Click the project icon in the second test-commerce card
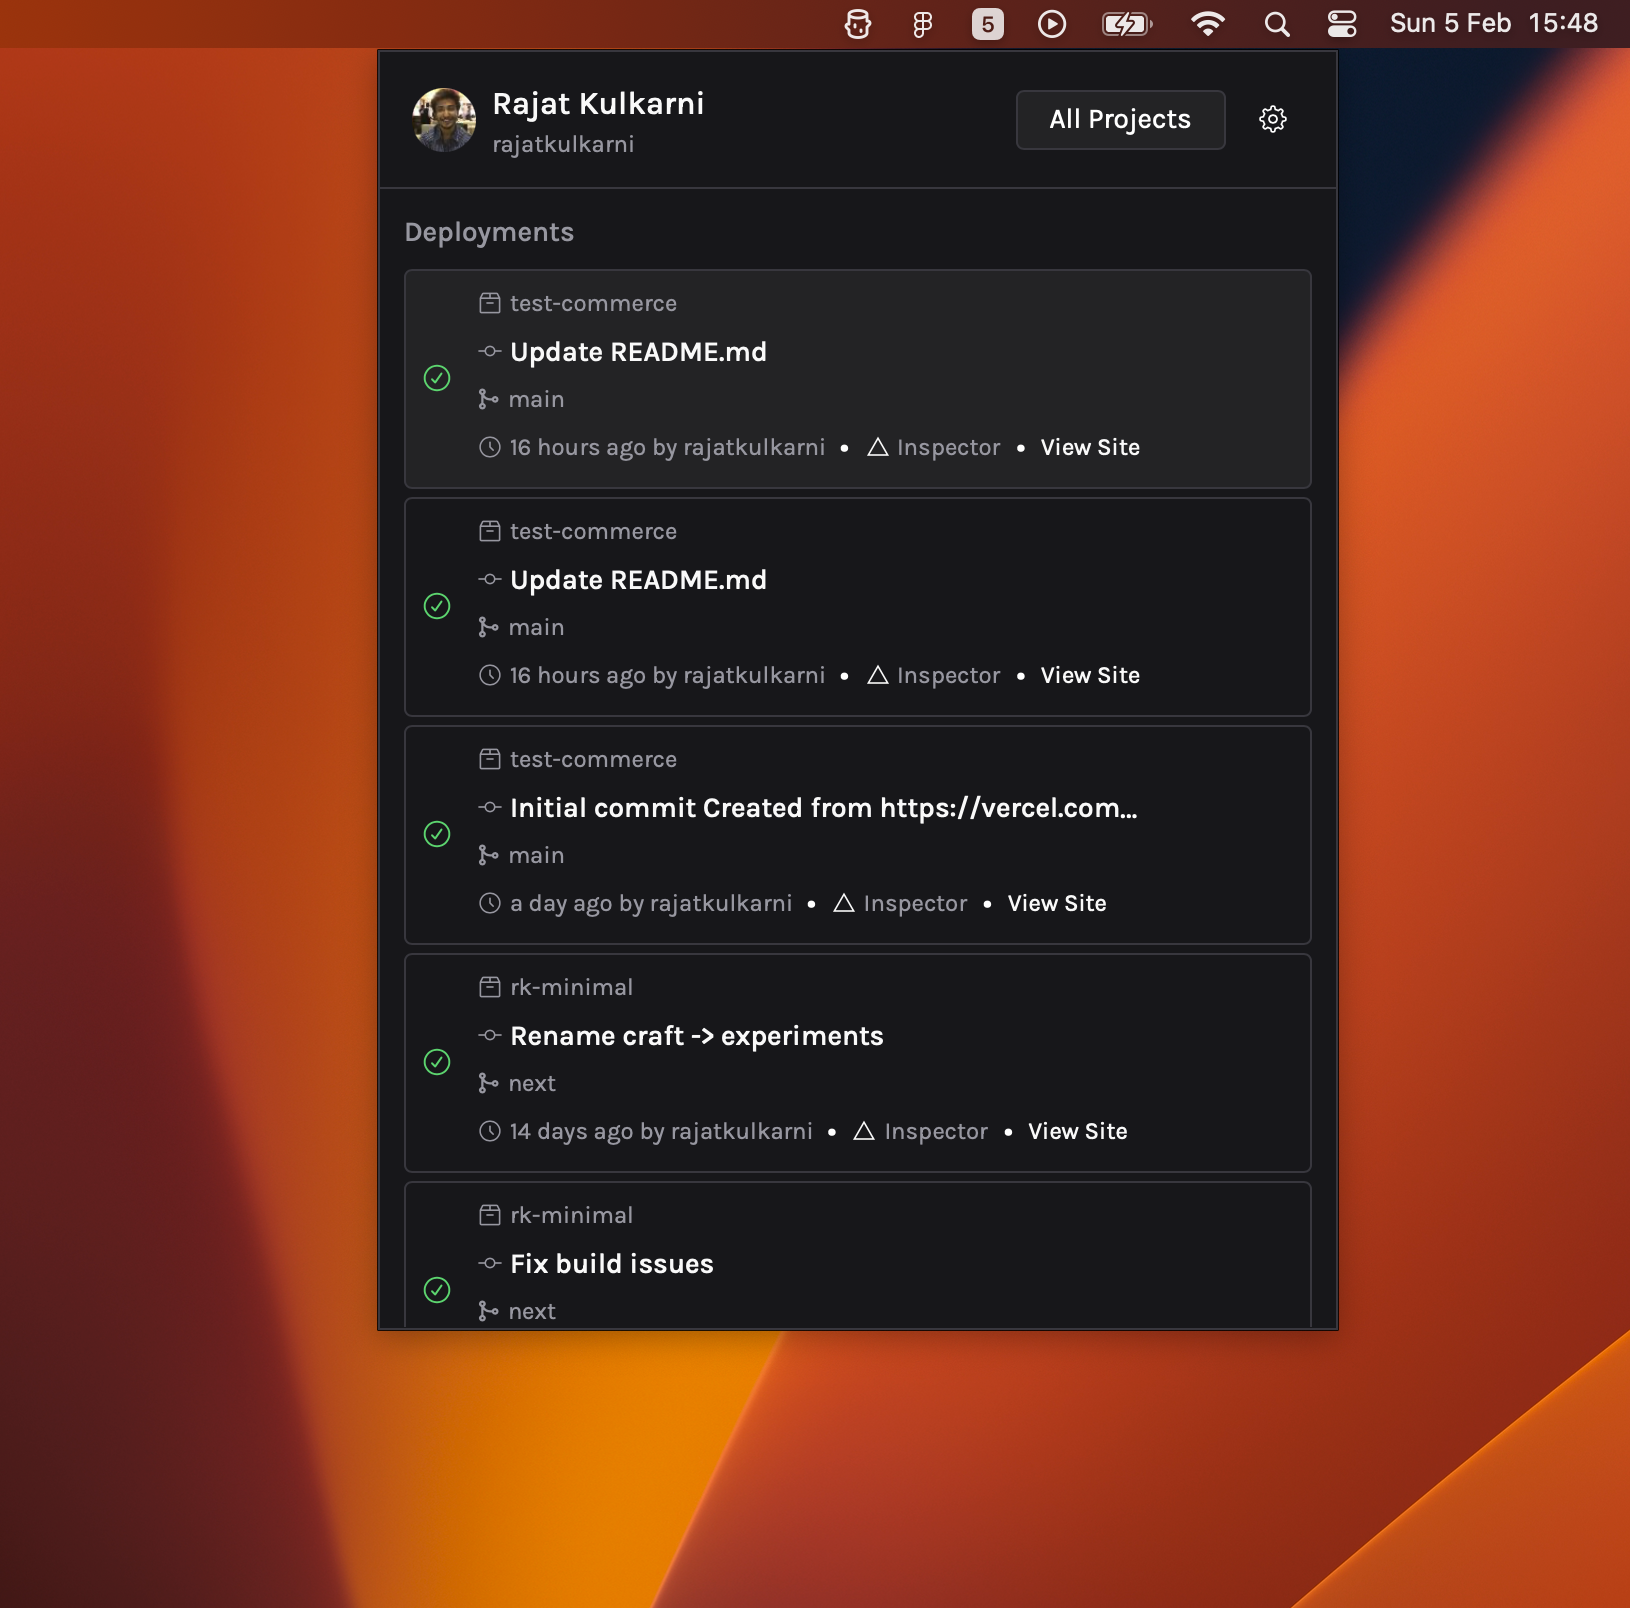Viewport: 1630px width, 1608px height. pyautogui.click(x=489, y=531)
